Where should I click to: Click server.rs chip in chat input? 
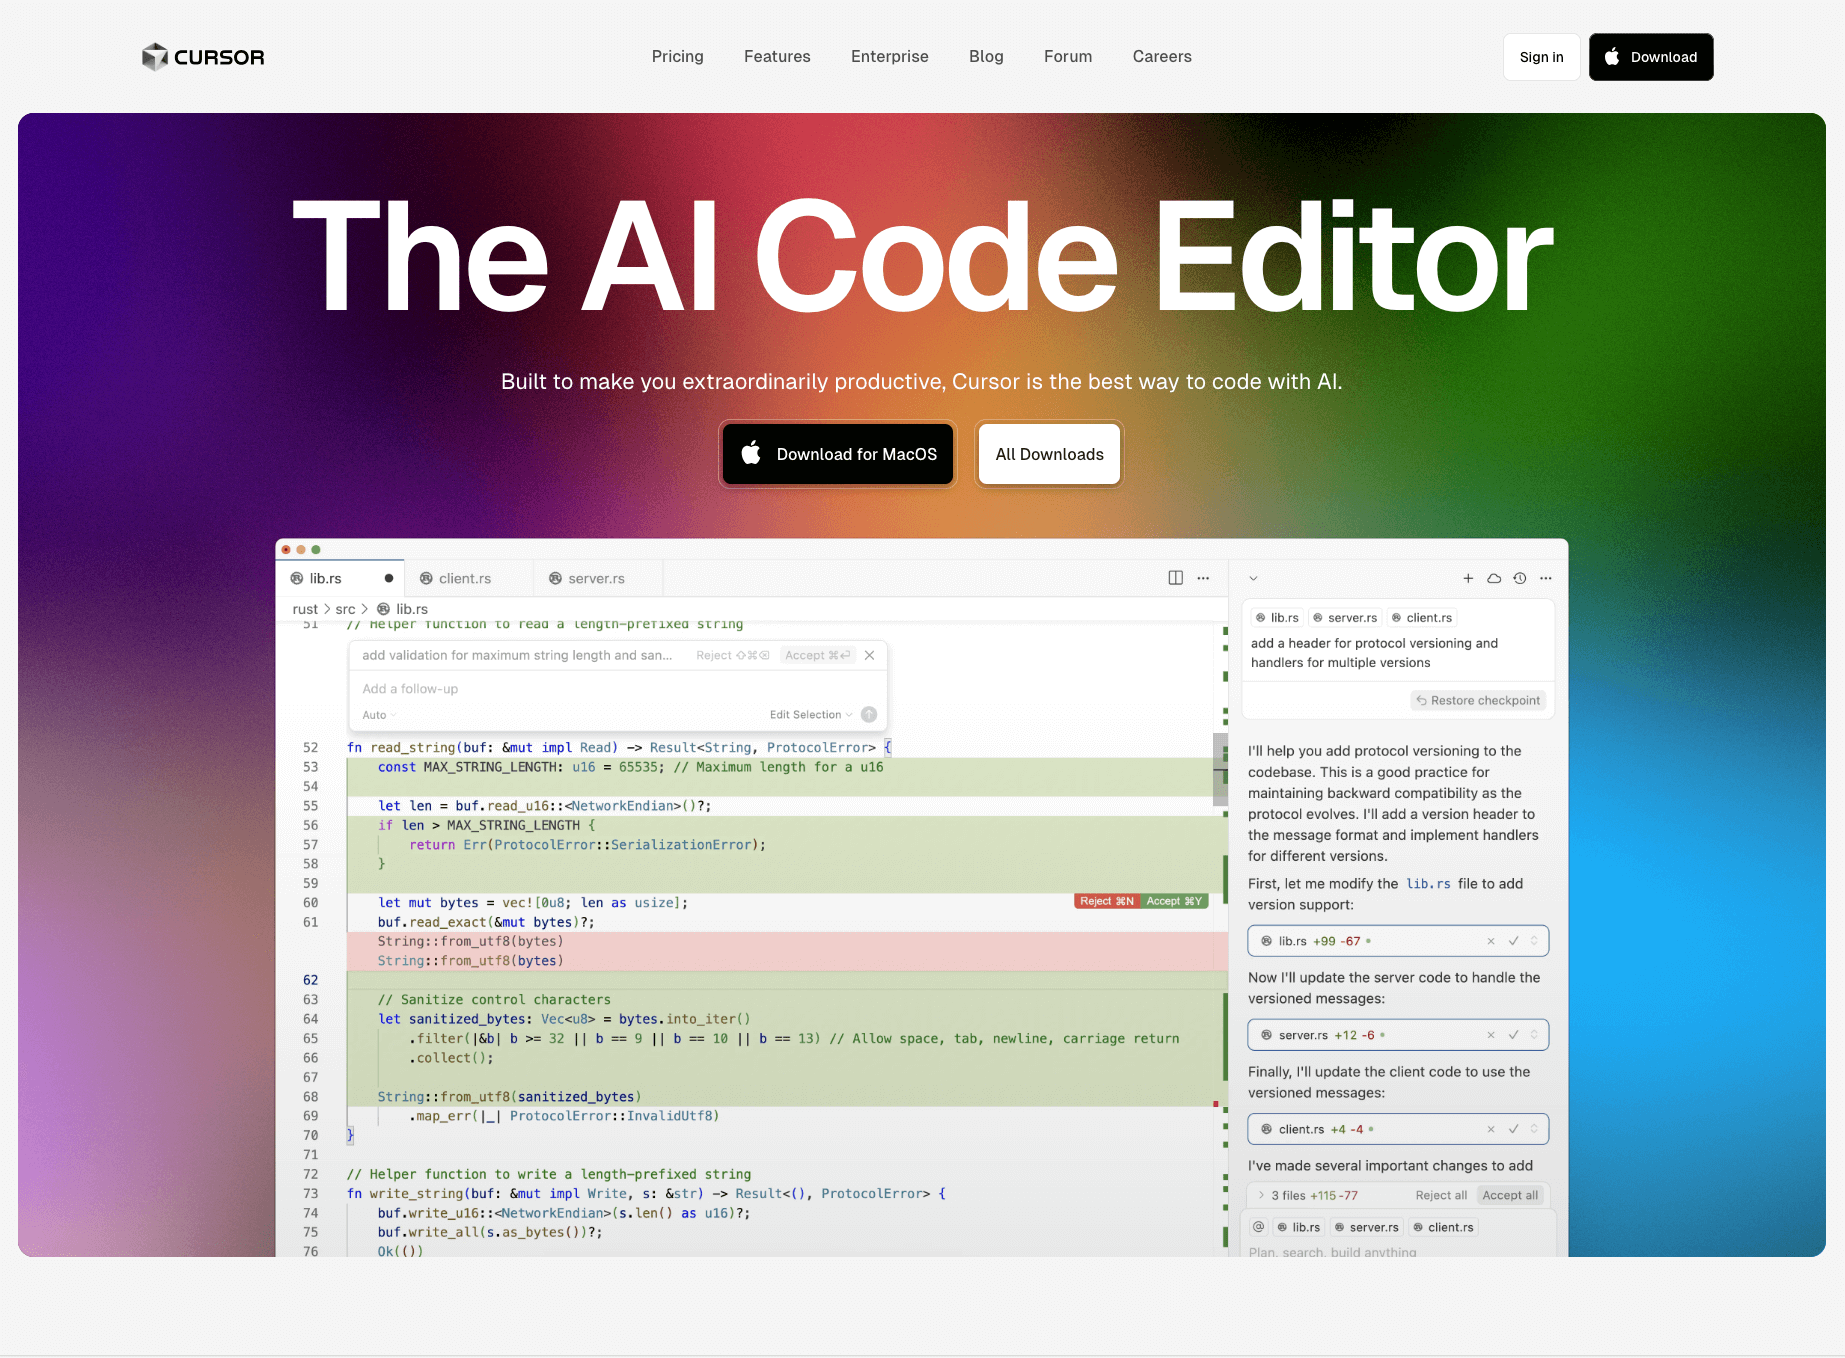pyautogui.click(x=1366, y=1227)
